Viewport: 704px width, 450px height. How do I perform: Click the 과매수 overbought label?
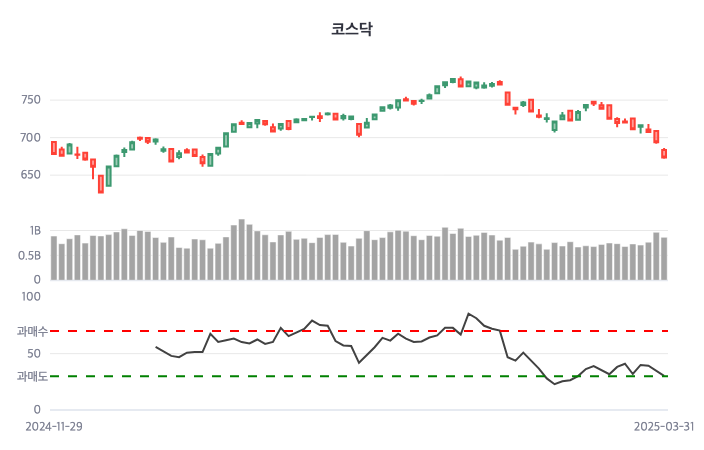pos(32,331)
